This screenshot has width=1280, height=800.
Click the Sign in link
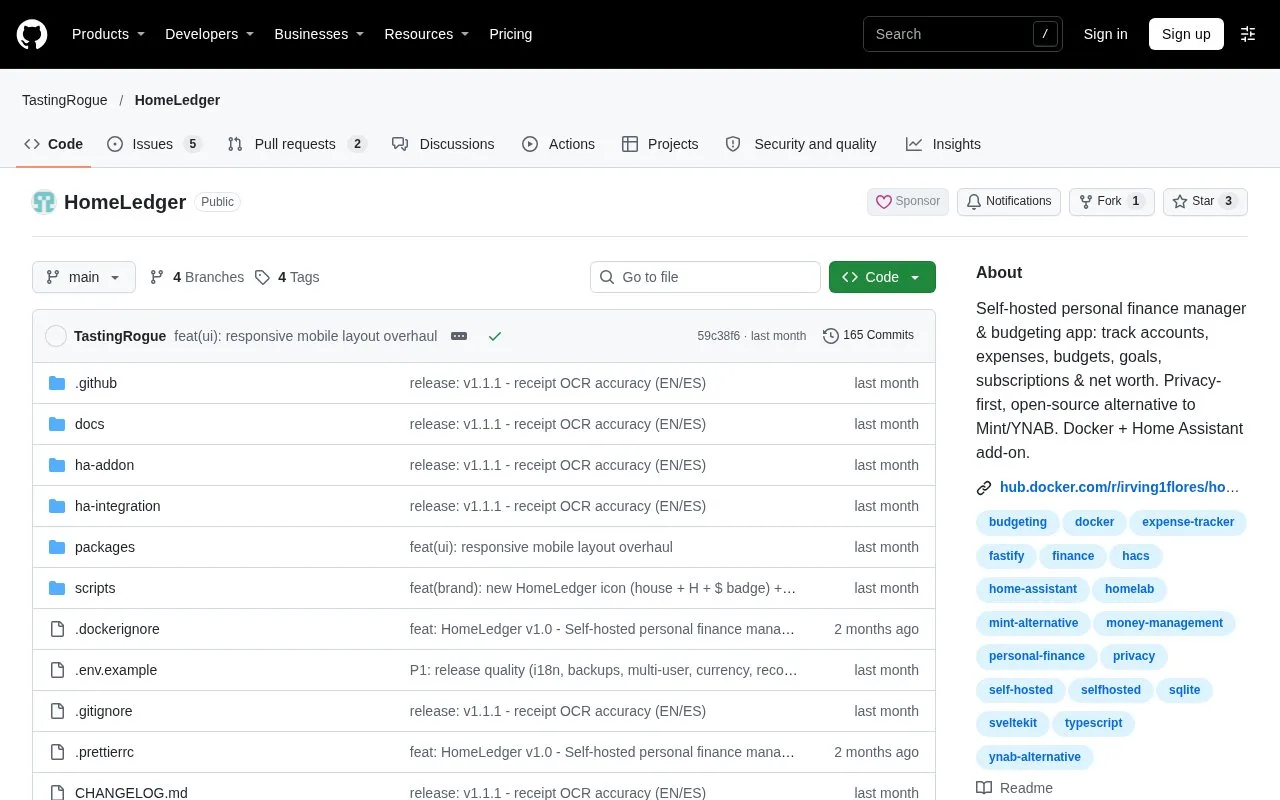(x=1105, y=34)
